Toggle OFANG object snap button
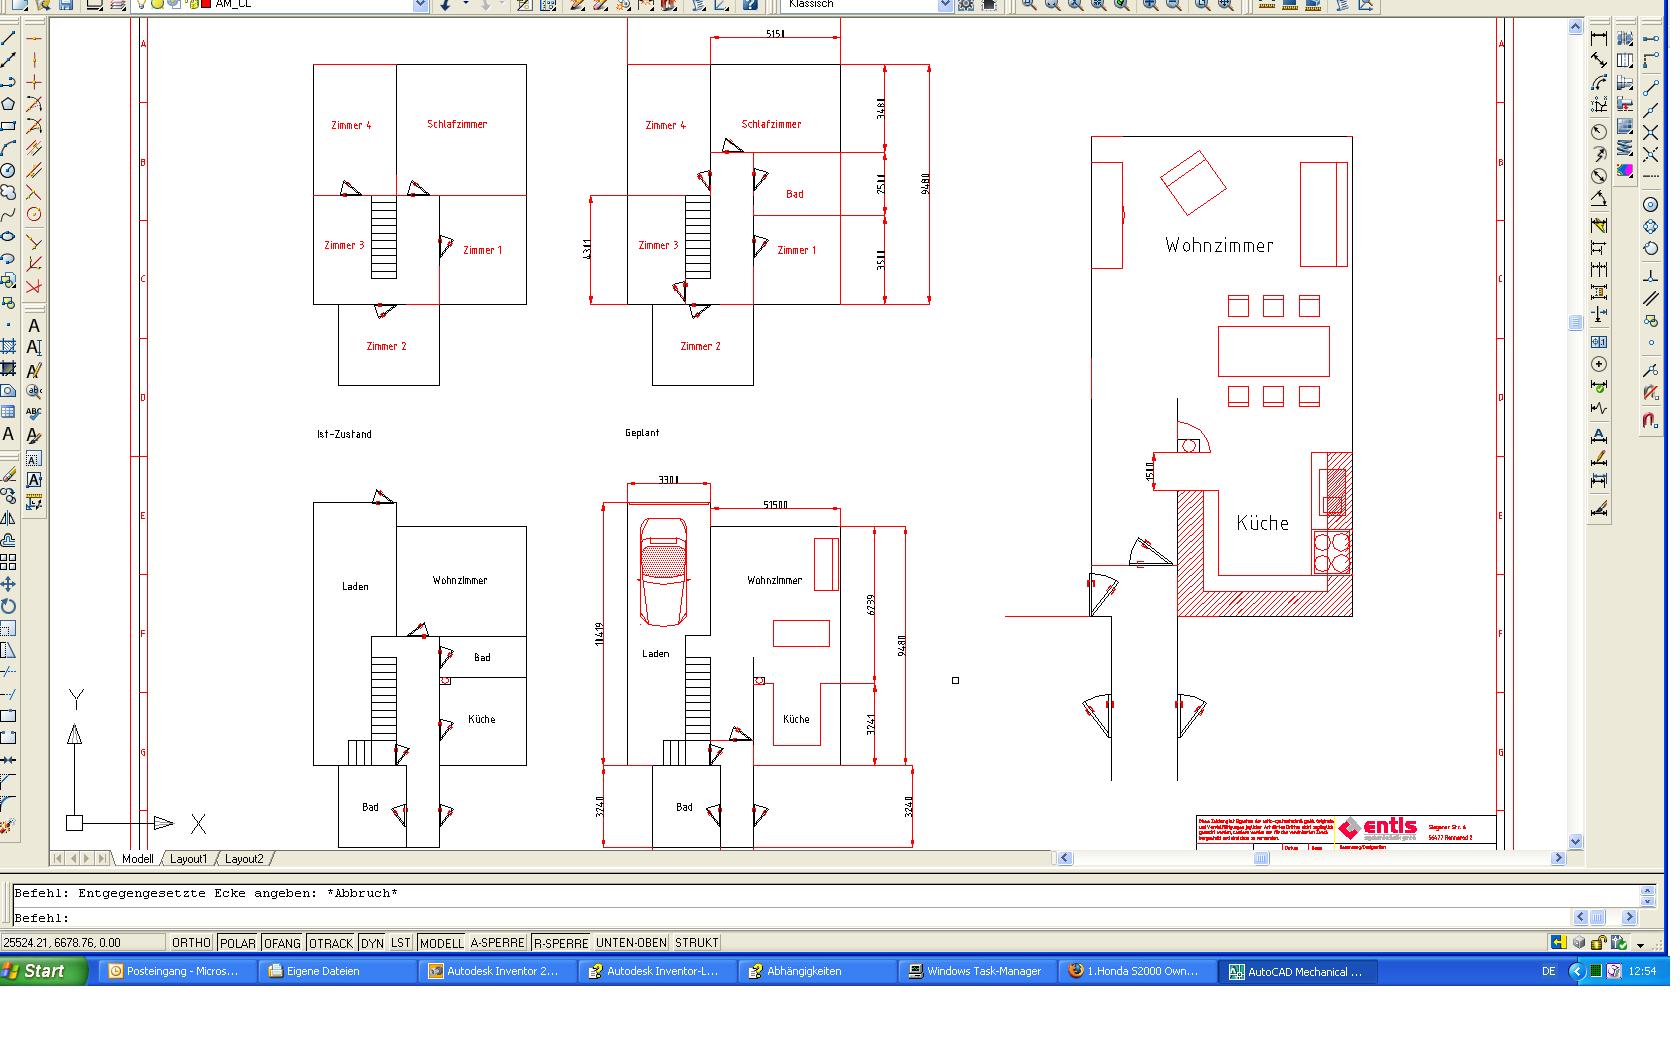The height and width of the screenshot is (1050, 1680). tap(282, 943)
